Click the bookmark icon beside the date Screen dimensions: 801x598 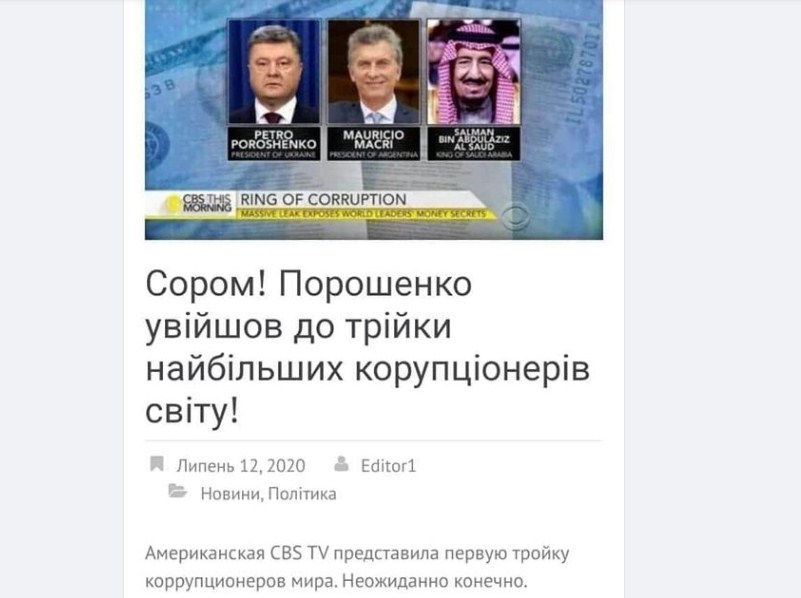(157, 464)
